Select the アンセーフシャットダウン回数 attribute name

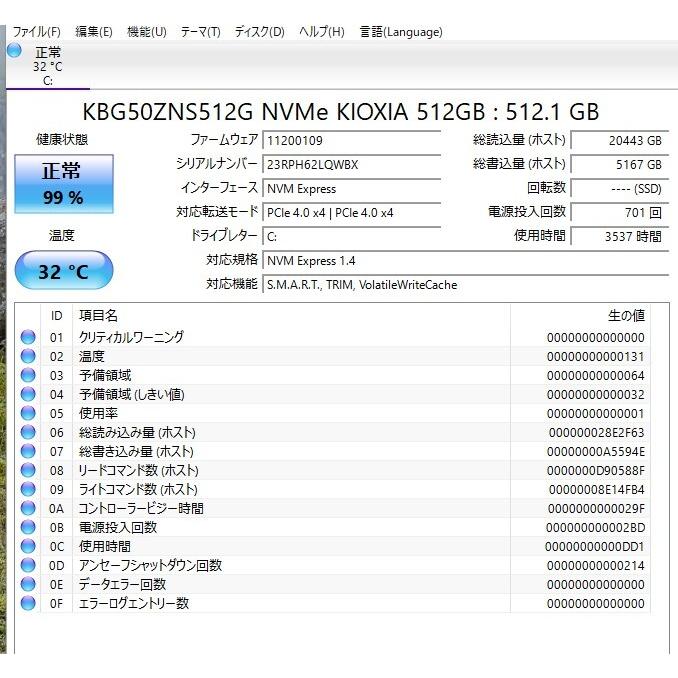pos(150,565)
